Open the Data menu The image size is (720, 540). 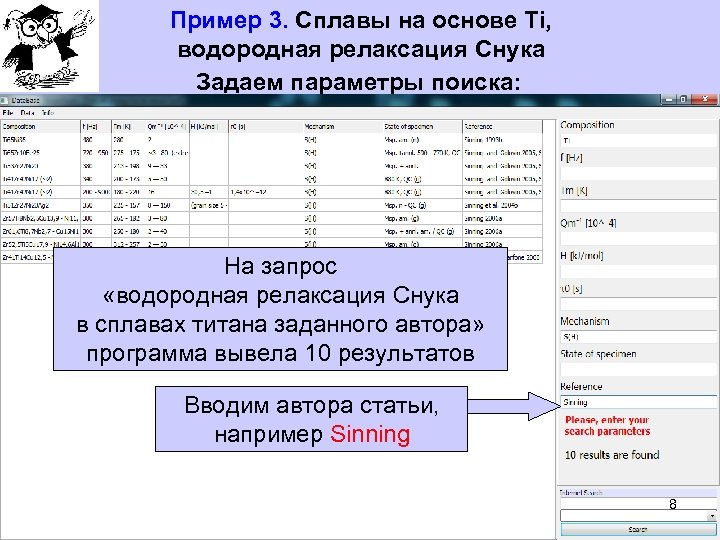[28, 112]
